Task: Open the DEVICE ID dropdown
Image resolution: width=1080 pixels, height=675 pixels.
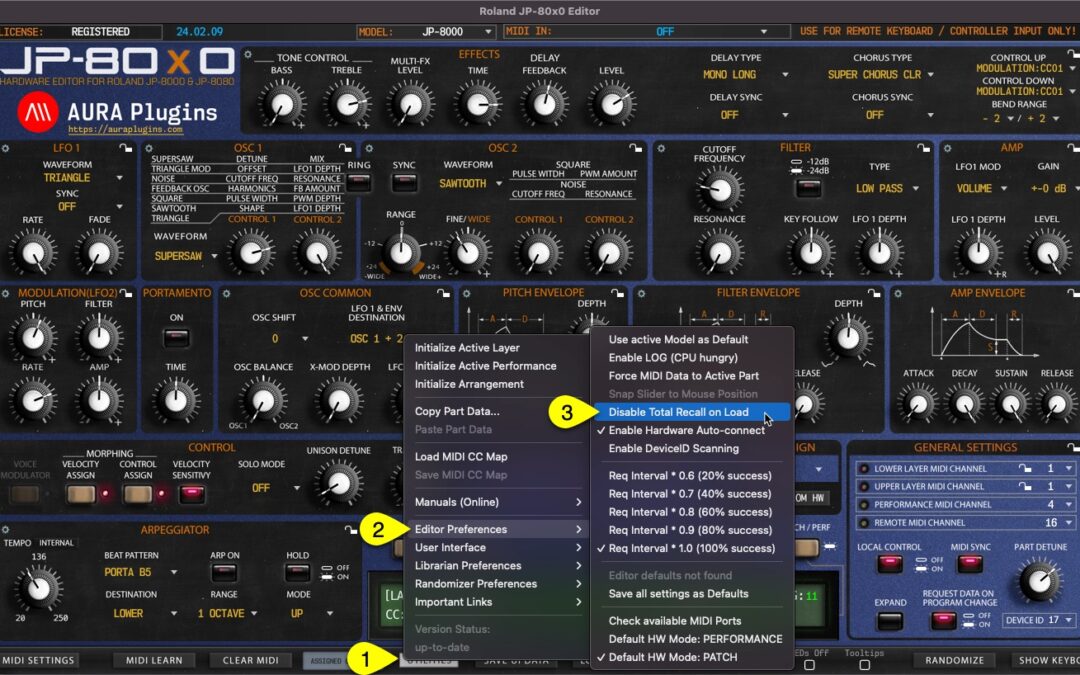Action: (x=1040, y=620)
